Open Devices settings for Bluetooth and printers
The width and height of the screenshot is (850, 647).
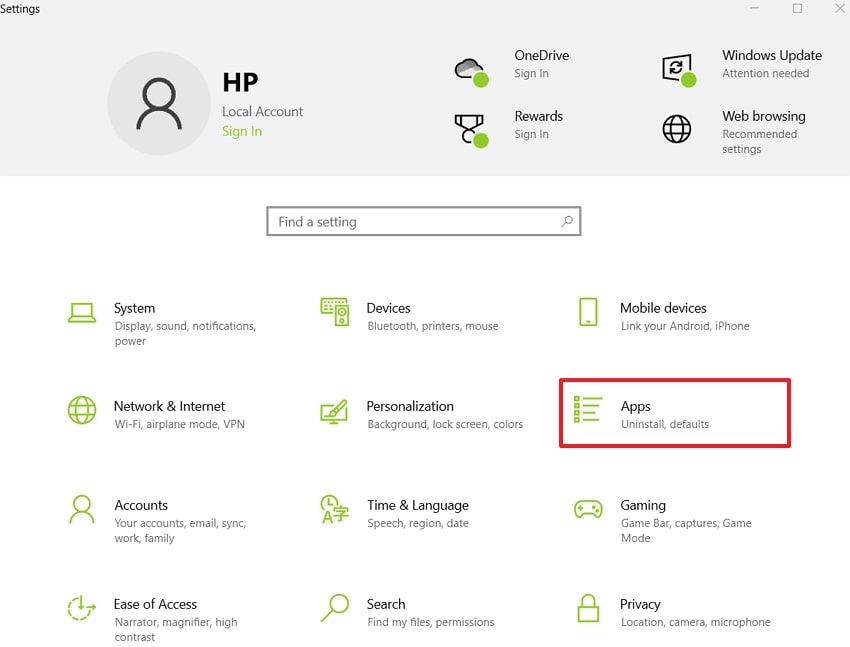(x=389, y=308)
